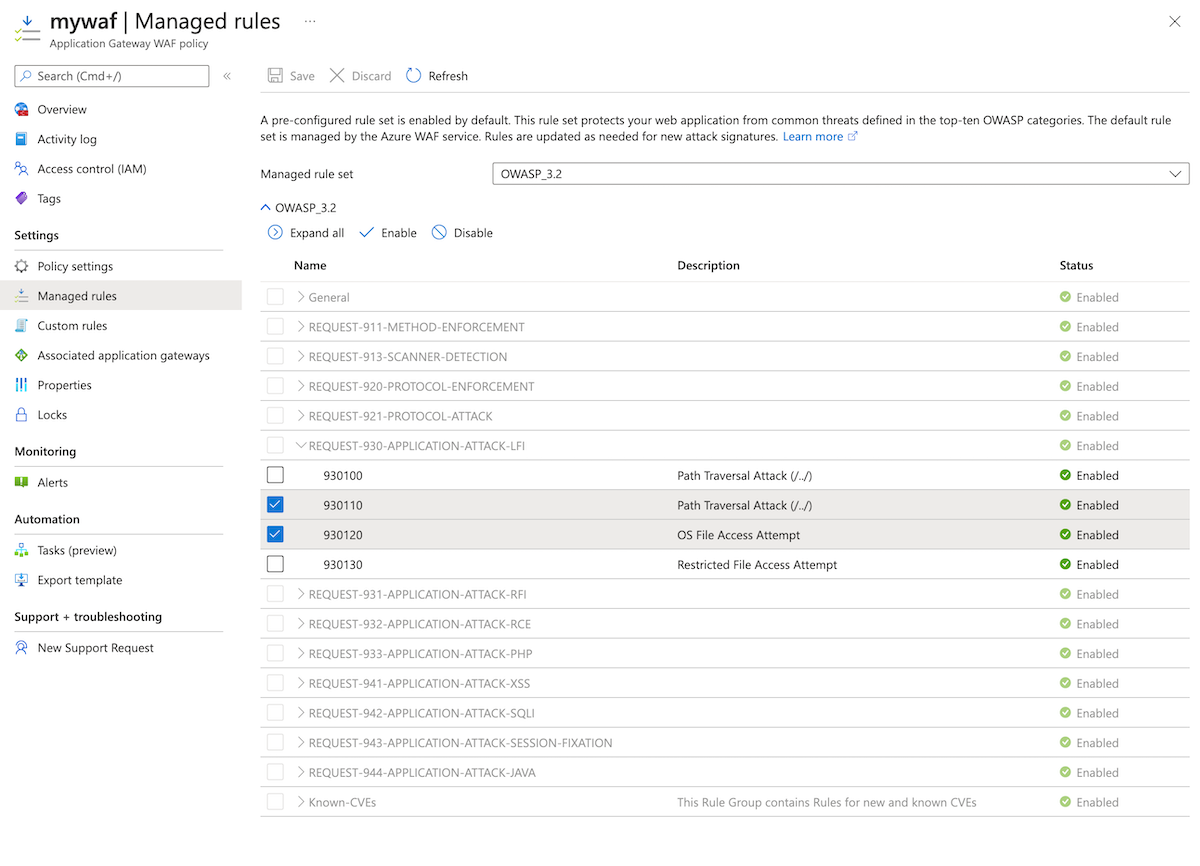Image resolution: width=1200 pixels, height=866 pixels.
Task: Open the more options ellipsis beside the title
Action: 310,21
